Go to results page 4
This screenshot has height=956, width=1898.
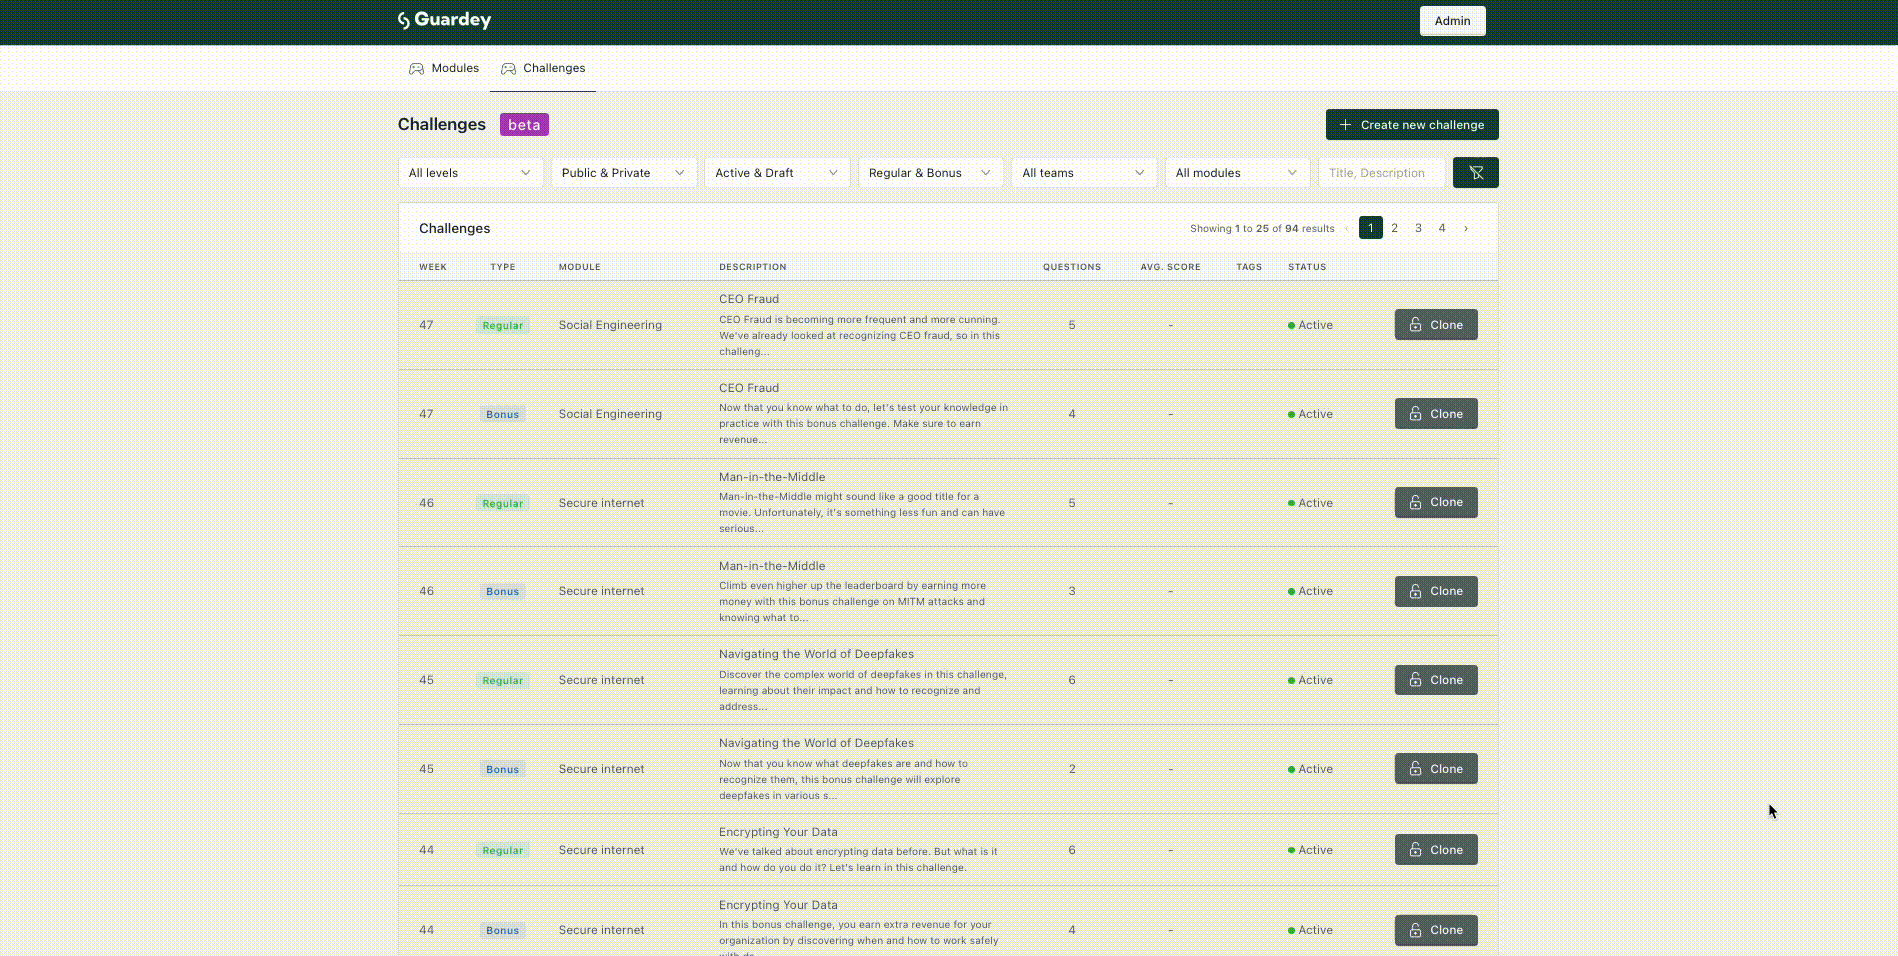pyautogui.click(x=1442, y=228)
